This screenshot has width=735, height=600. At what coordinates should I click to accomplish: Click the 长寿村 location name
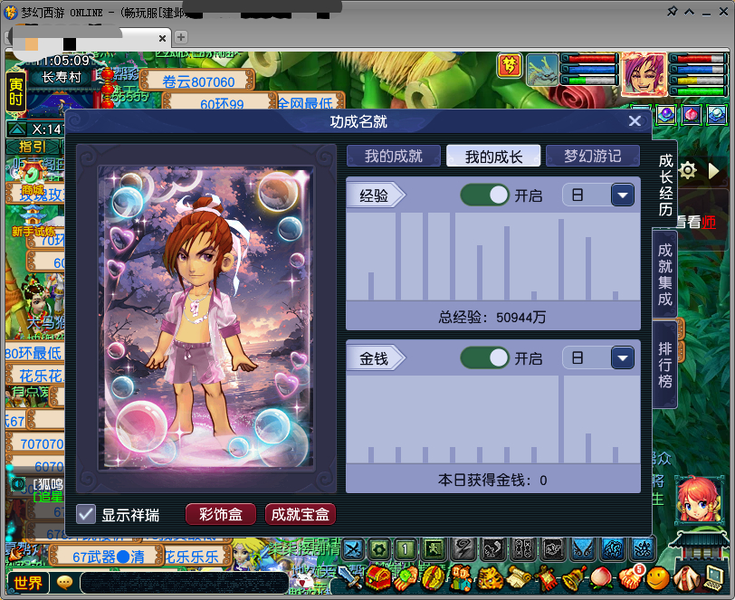point(61,77)
